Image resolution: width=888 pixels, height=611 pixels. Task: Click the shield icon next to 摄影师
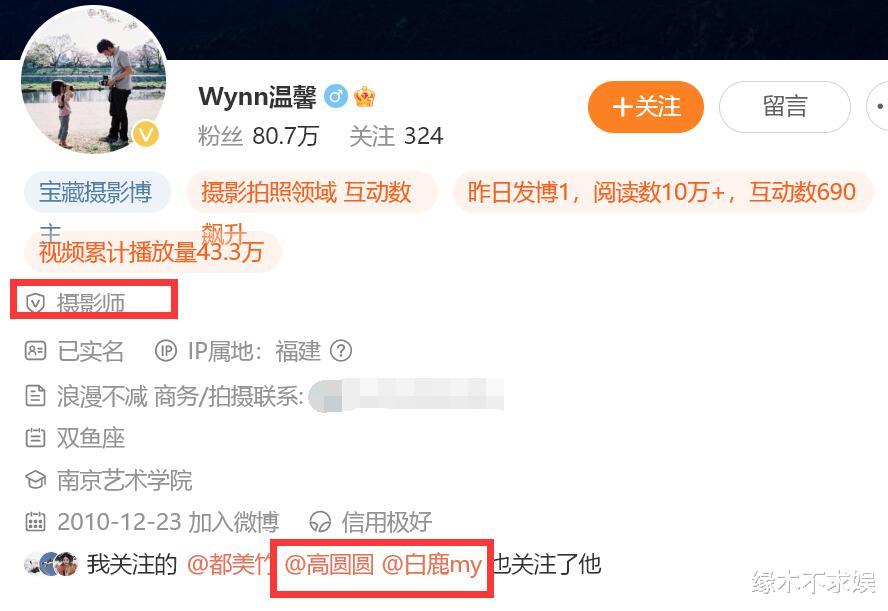coord(35,303)
